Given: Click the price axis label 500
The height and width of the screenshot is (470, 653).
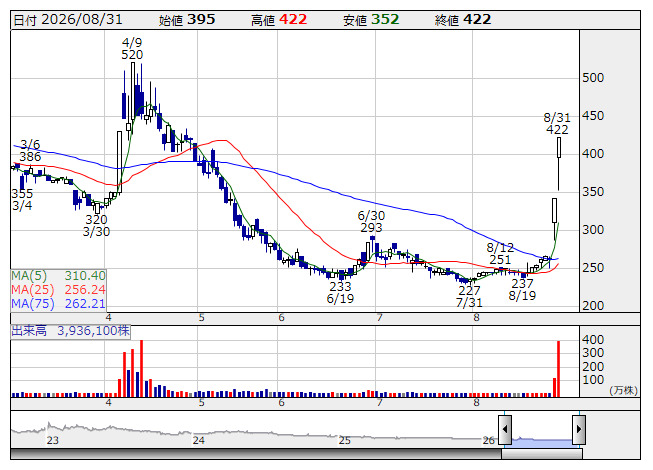Looking at the screenshot, I should (593, 78).
